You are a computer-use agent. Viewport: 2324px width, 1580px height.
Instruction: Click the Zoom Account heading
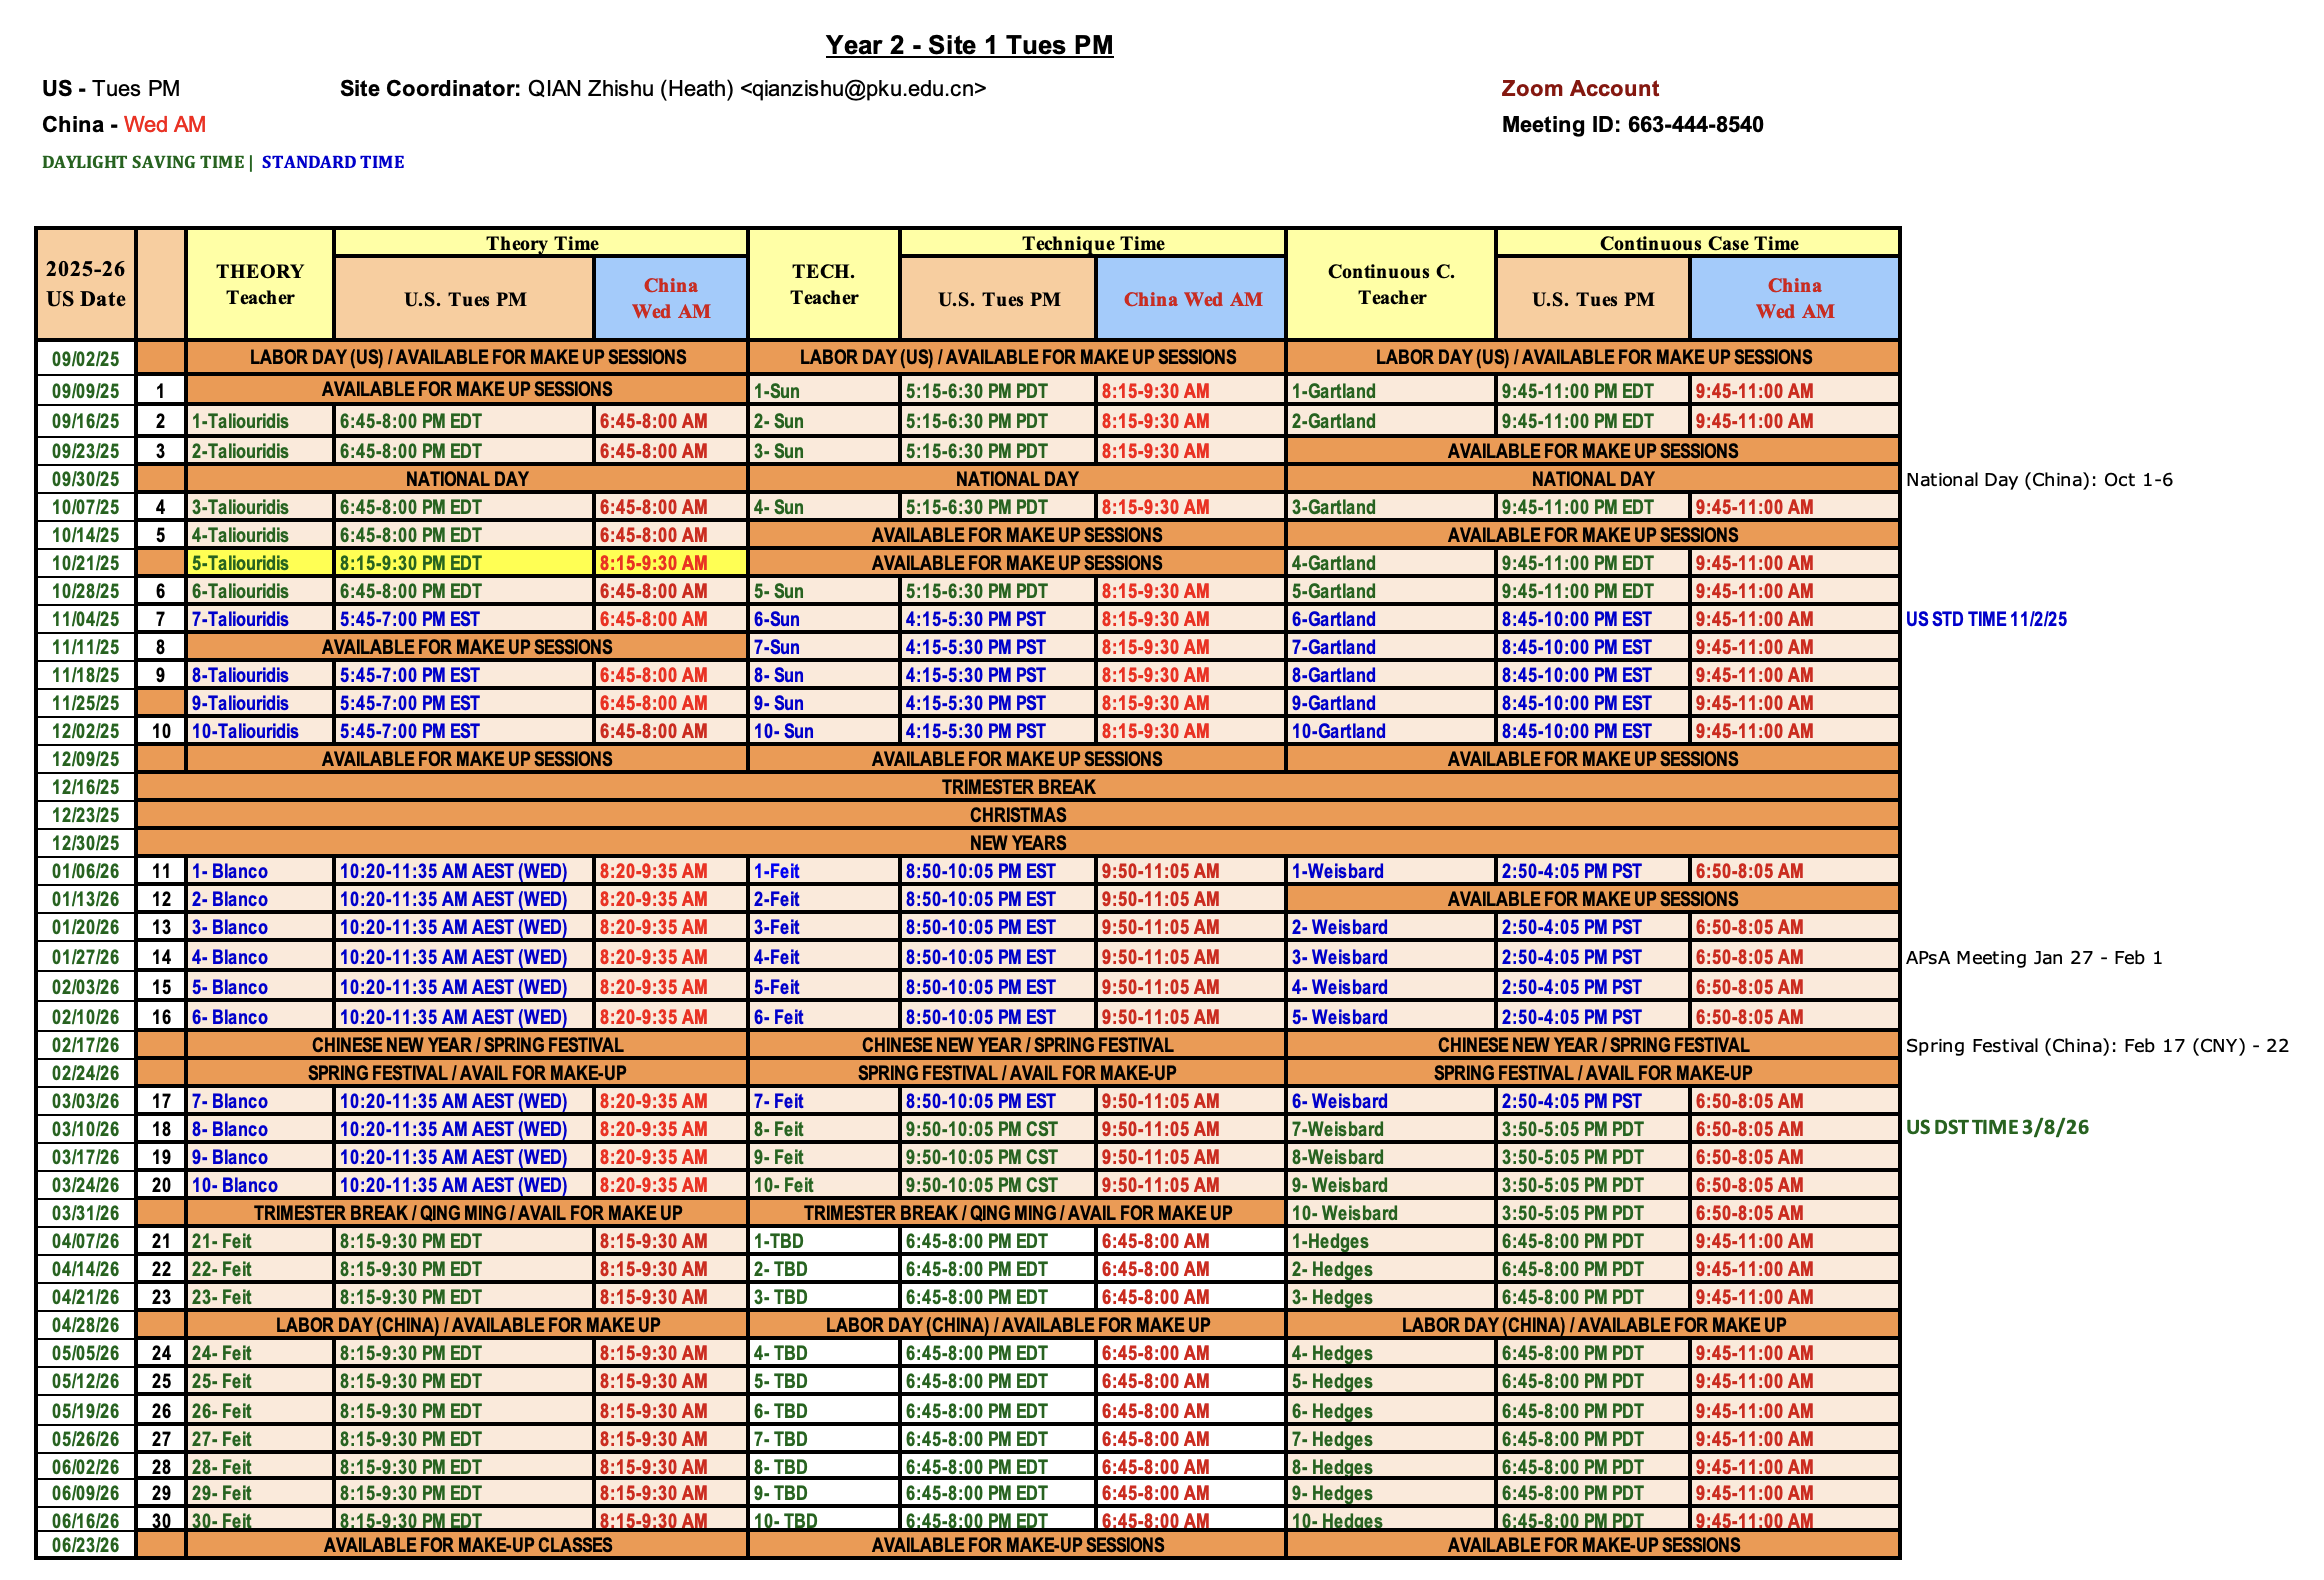[x=1579, y=88]
